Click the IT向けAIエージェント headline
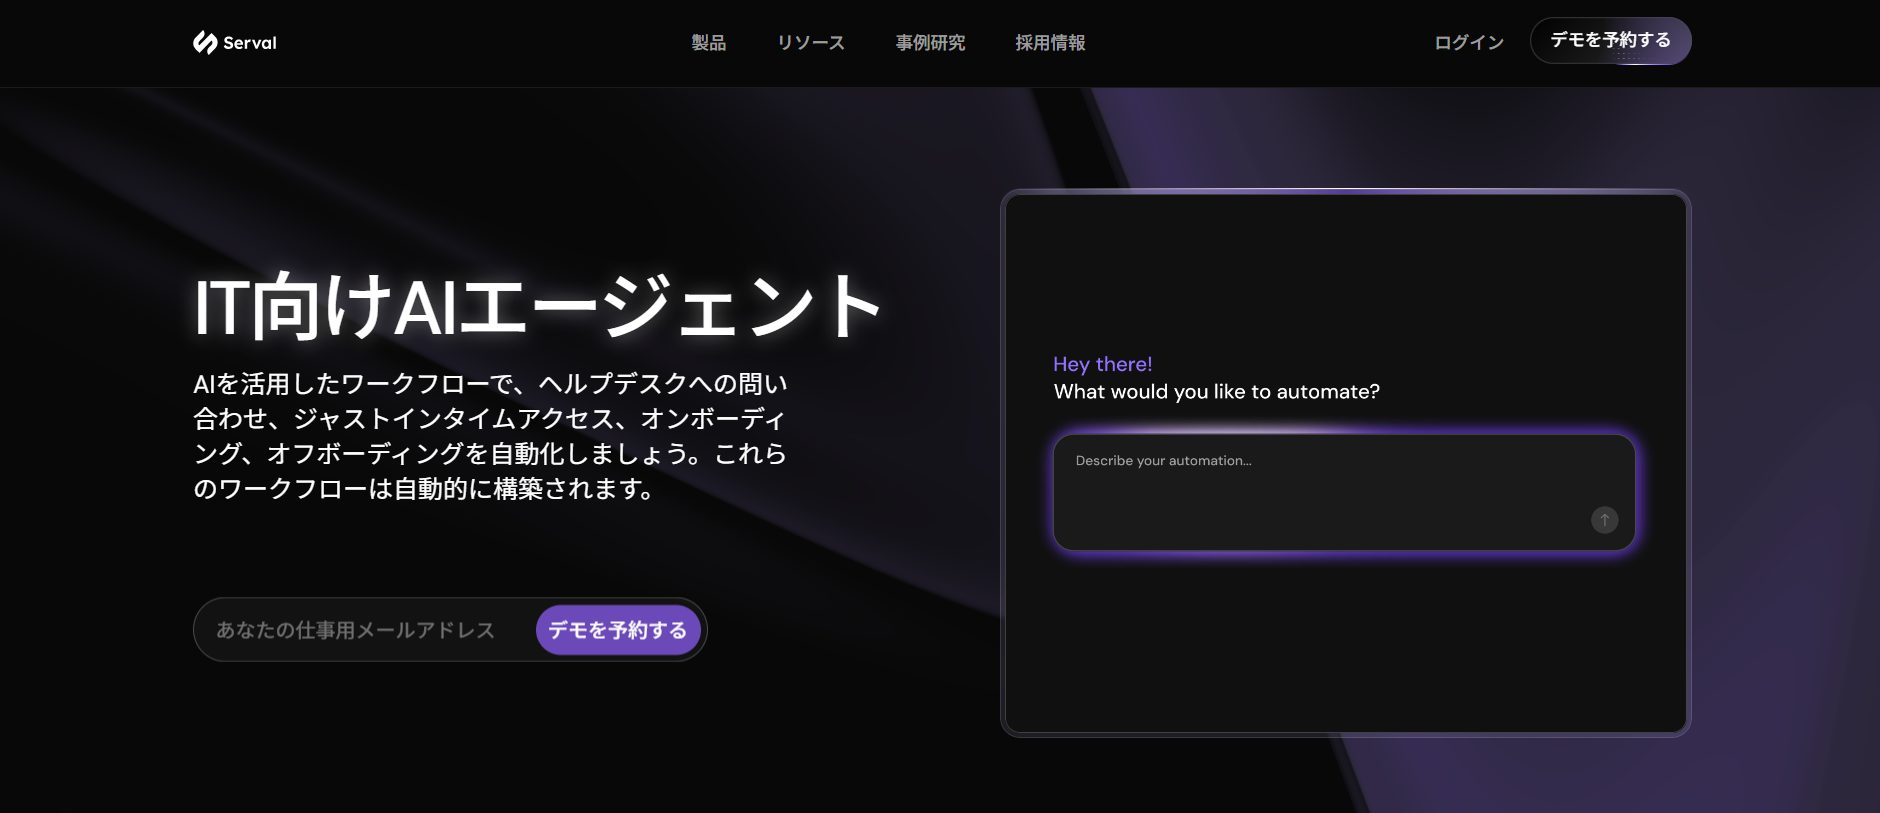This screenshot has height=813, width=1880. [538, 307]
